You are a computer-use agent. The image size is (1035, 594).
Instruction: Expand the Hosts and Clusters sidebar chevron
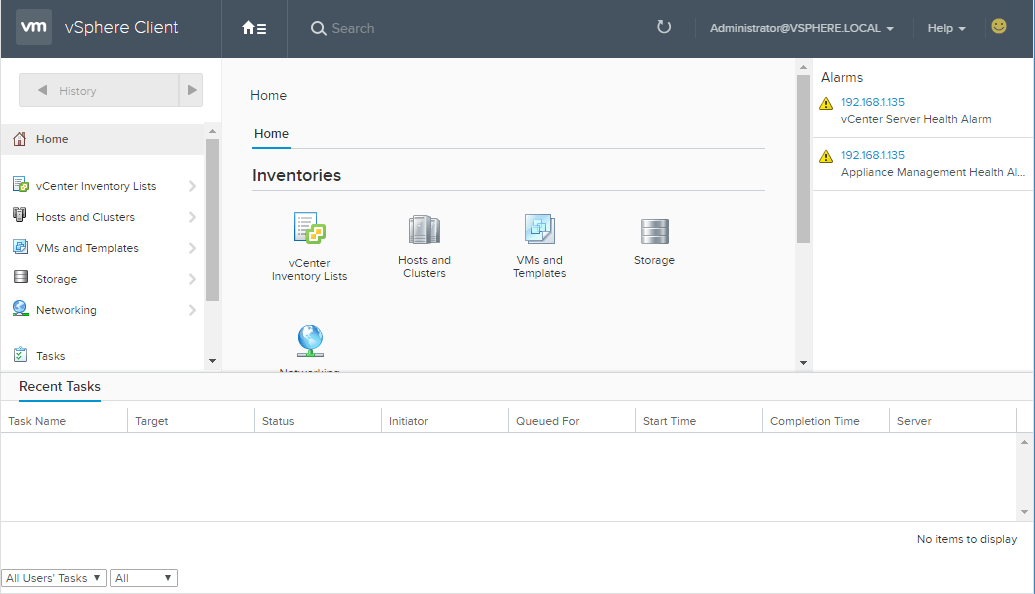tap(192, 217)
